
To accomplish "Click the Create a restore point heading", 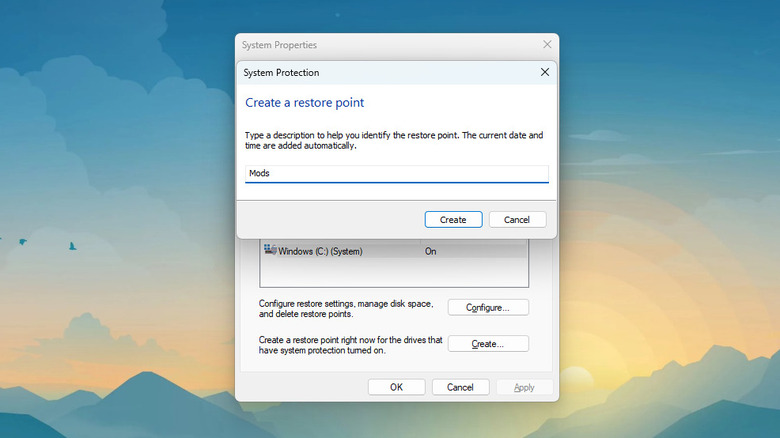I will click(304, 103).
